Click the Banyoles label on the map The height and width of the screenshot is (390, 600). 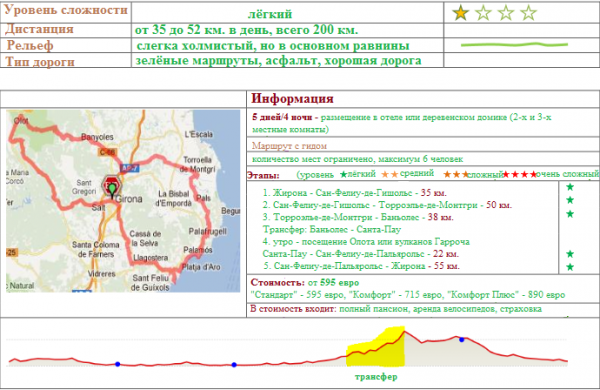point(97,137)
